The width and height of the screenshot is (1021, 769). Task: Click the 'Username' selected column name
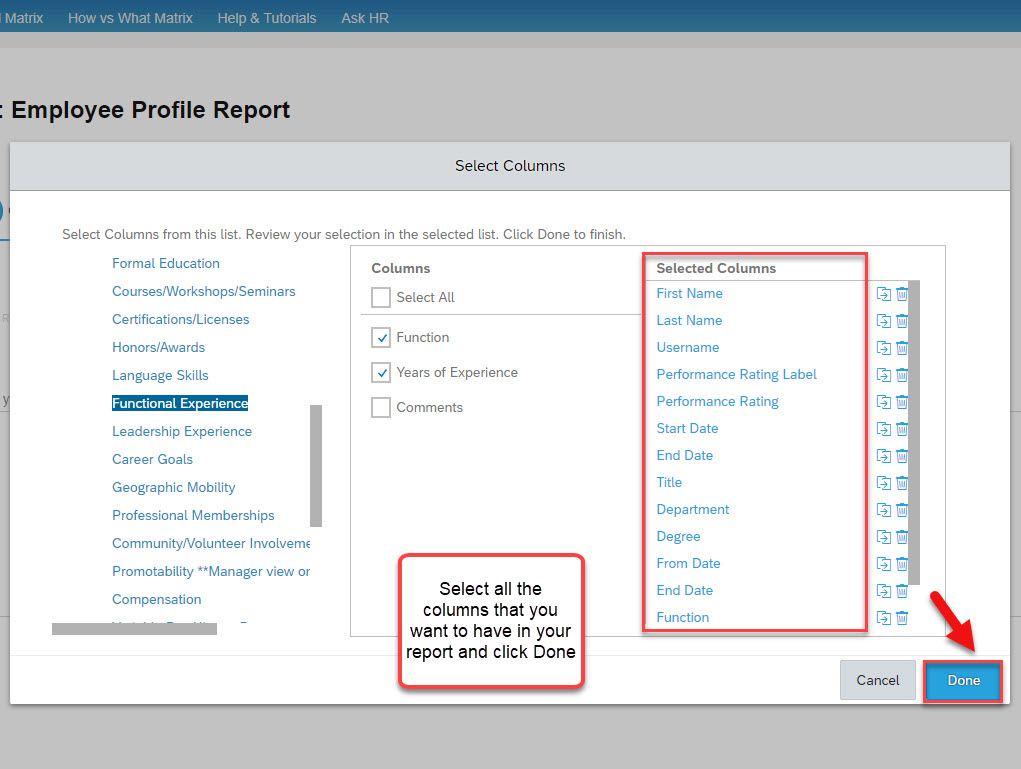688,348
